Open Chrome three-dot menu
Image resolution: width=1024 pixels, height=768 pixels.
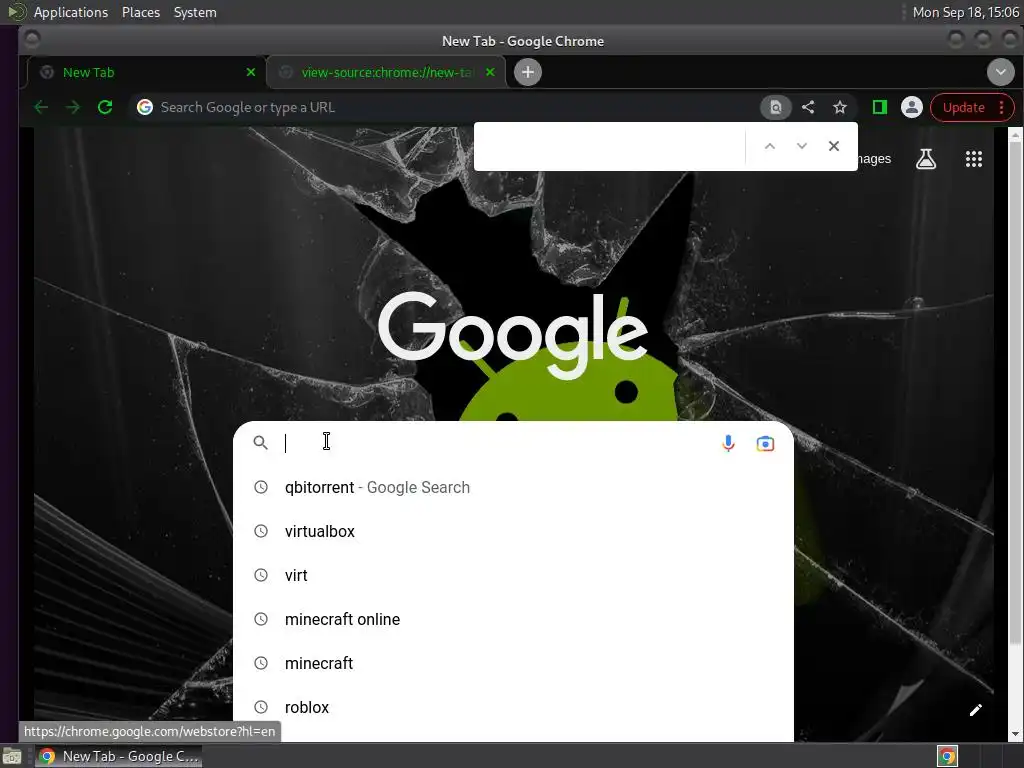(x=1001, y=108)
